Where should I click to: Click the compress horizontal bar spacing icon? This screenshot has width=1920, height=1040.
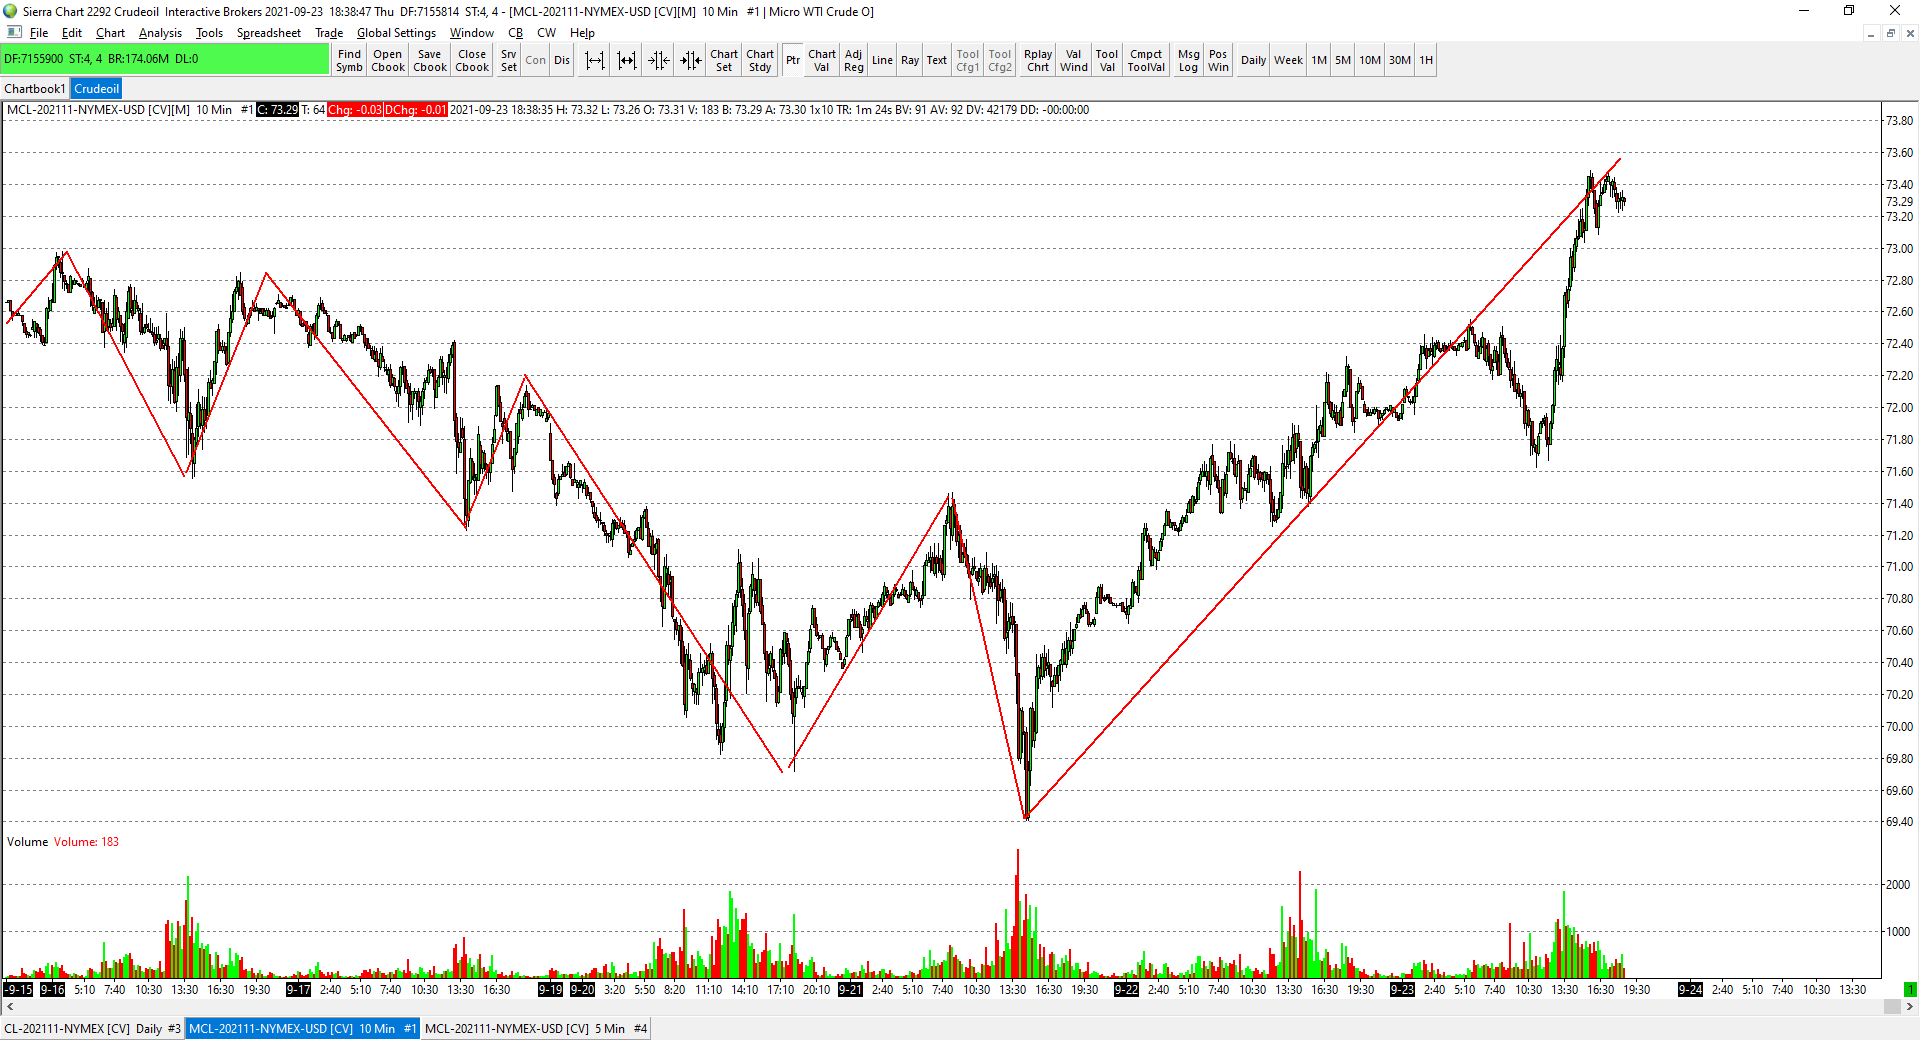627,61
